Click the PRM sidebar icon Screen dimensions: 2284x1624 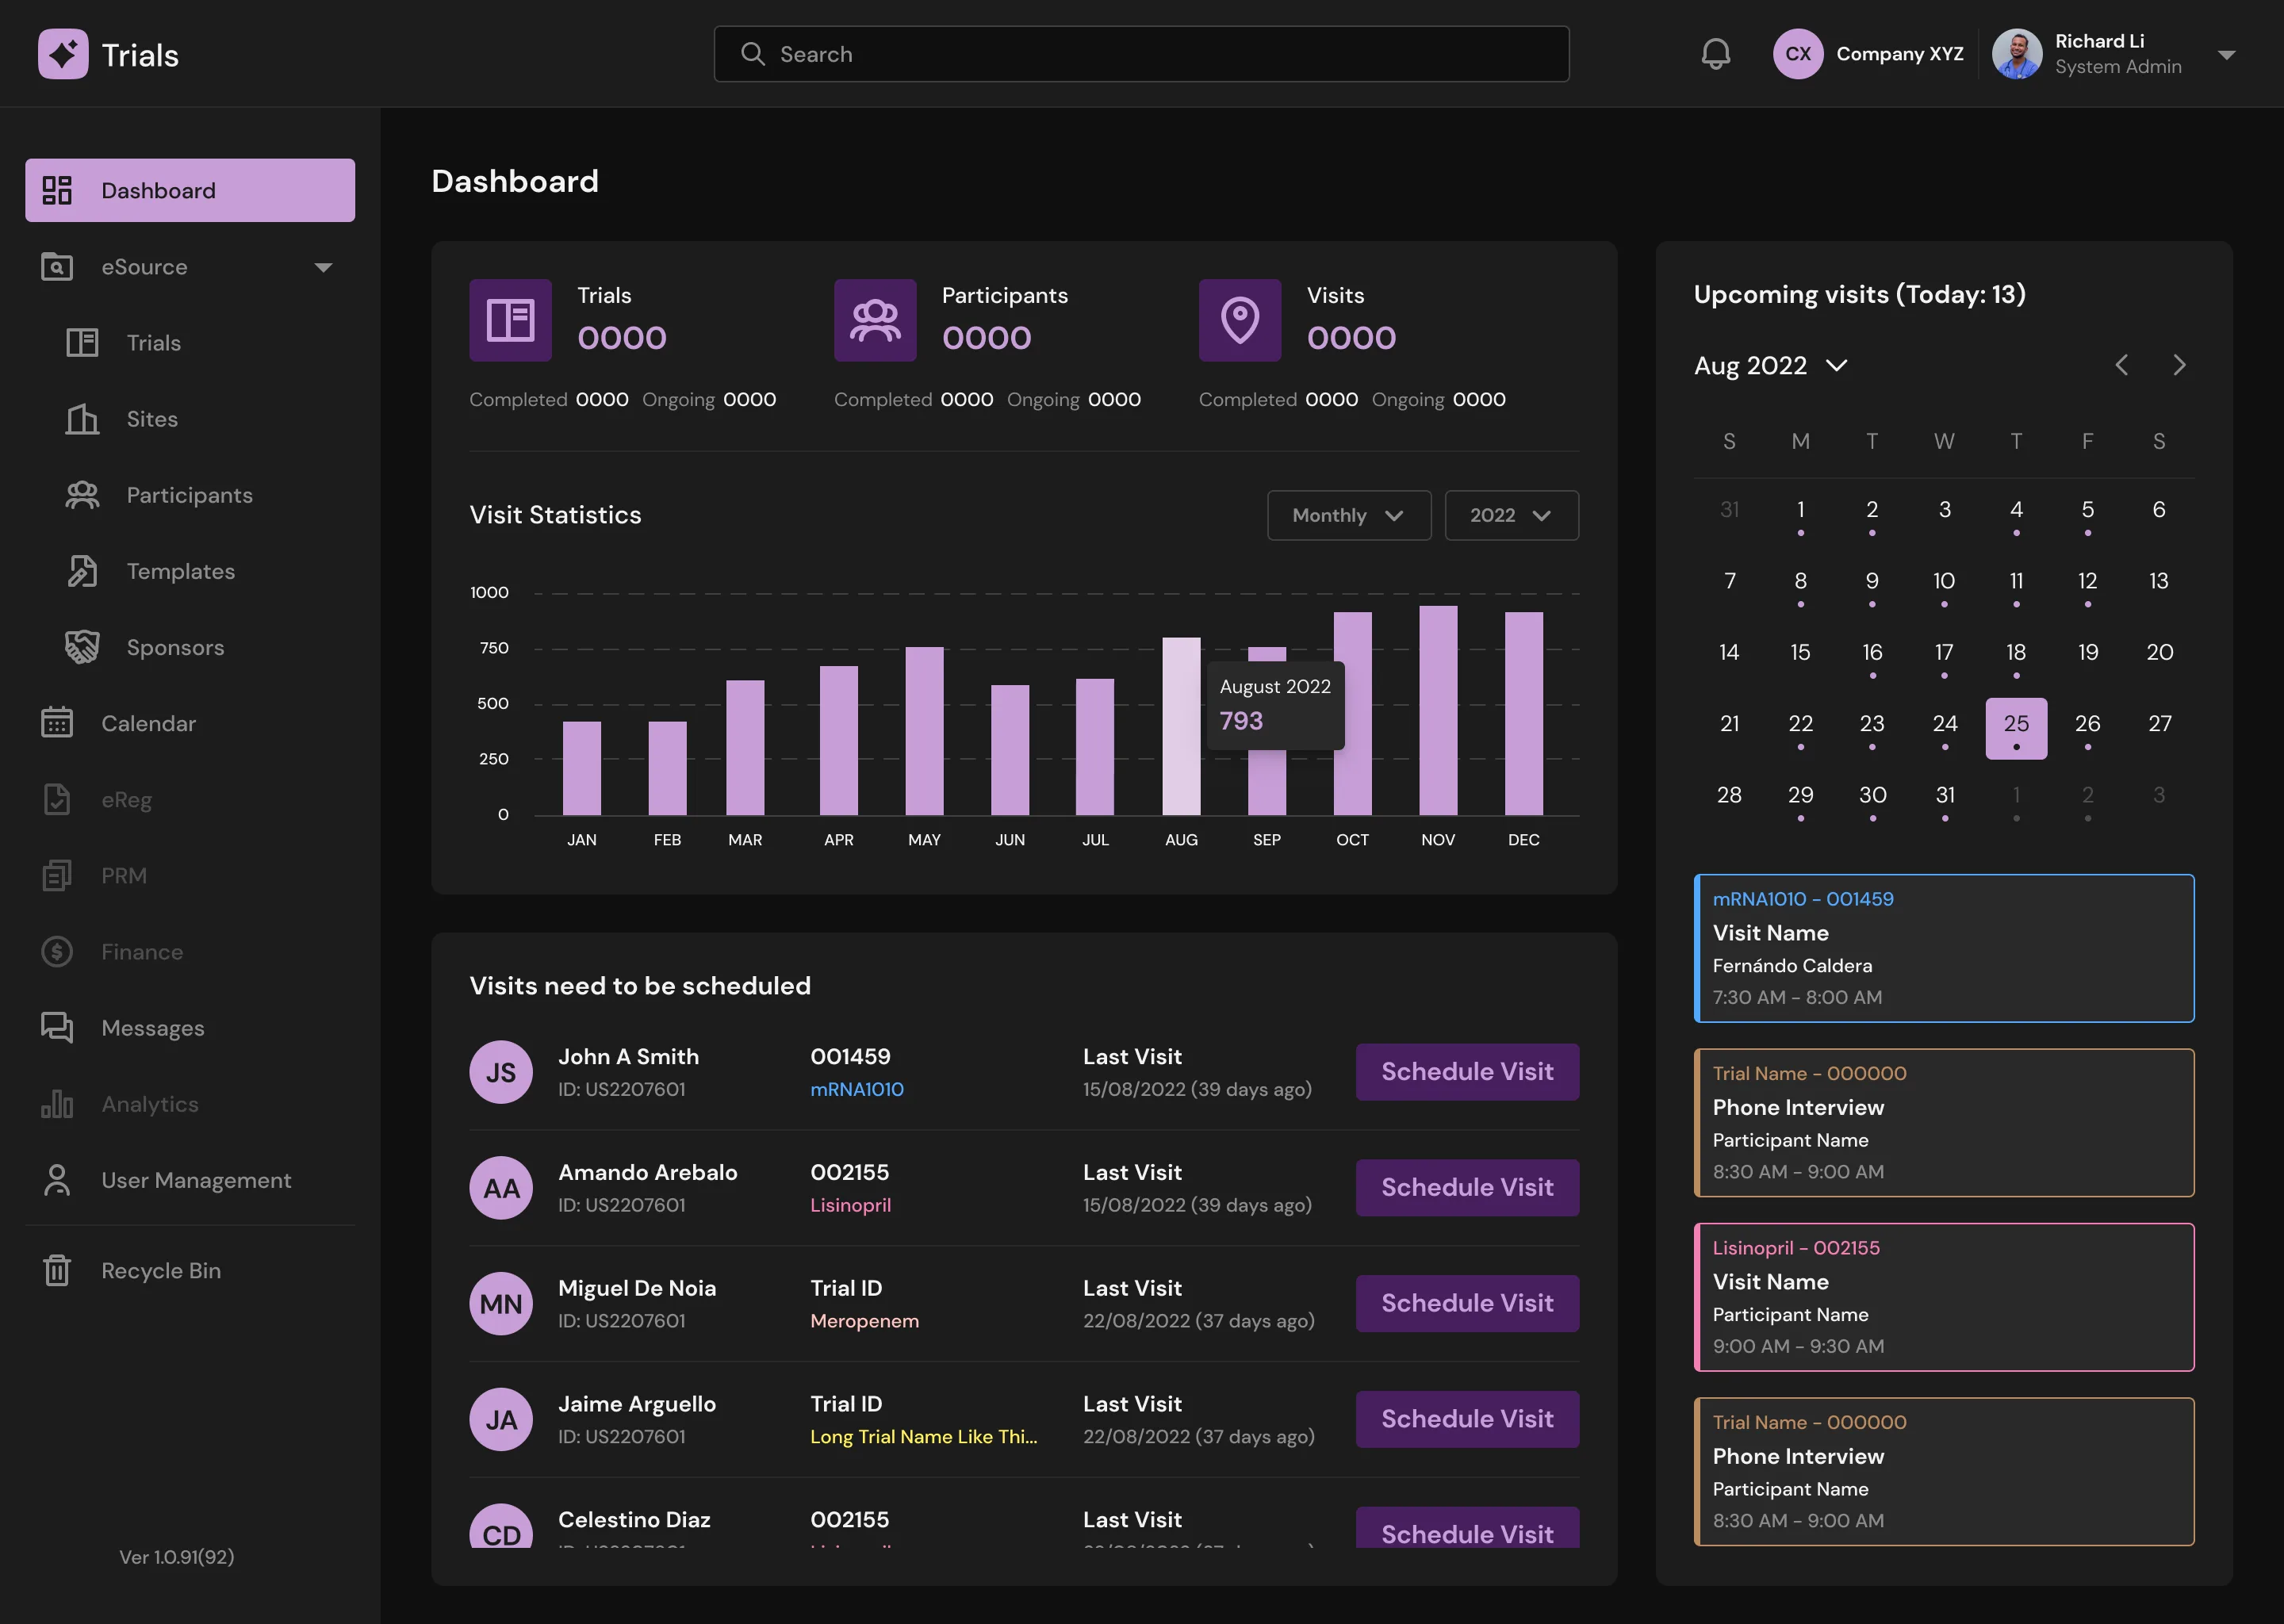pyautogui.click(x=57, y=875)
